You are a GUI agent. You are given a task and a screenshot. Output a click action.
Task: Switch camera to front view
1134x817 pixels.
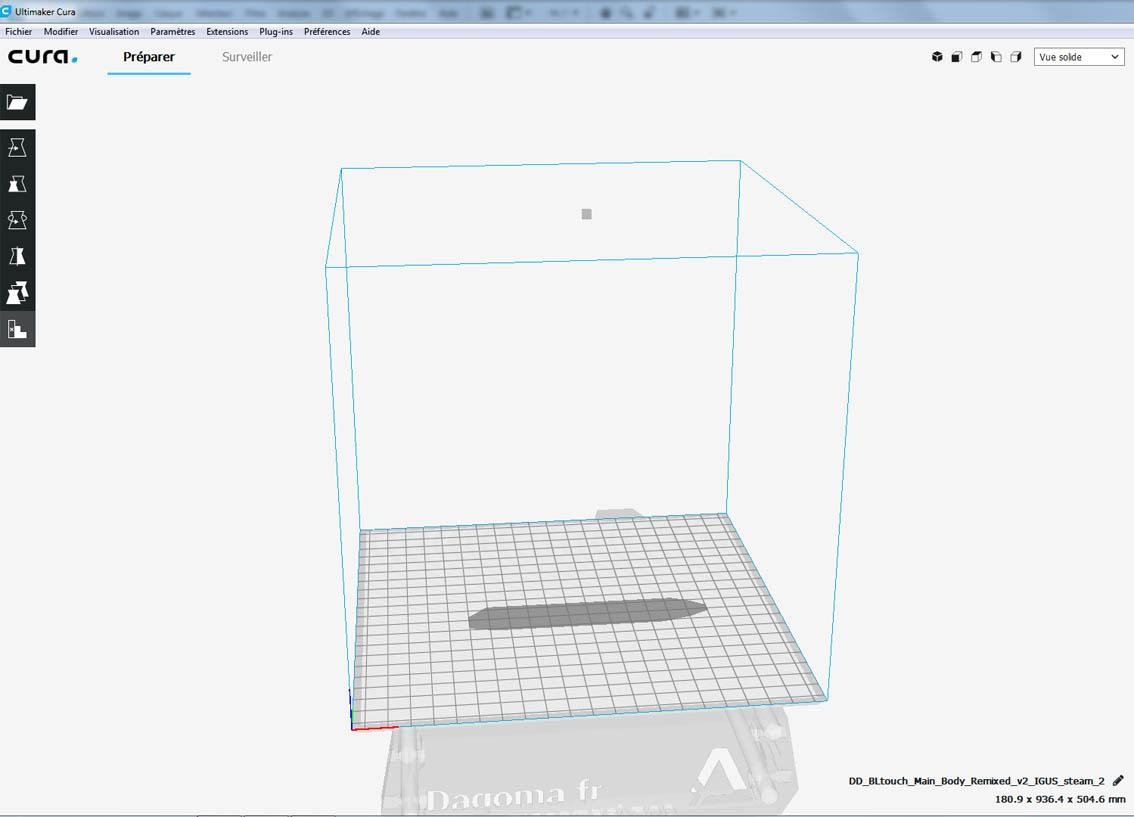click(957, 57)
